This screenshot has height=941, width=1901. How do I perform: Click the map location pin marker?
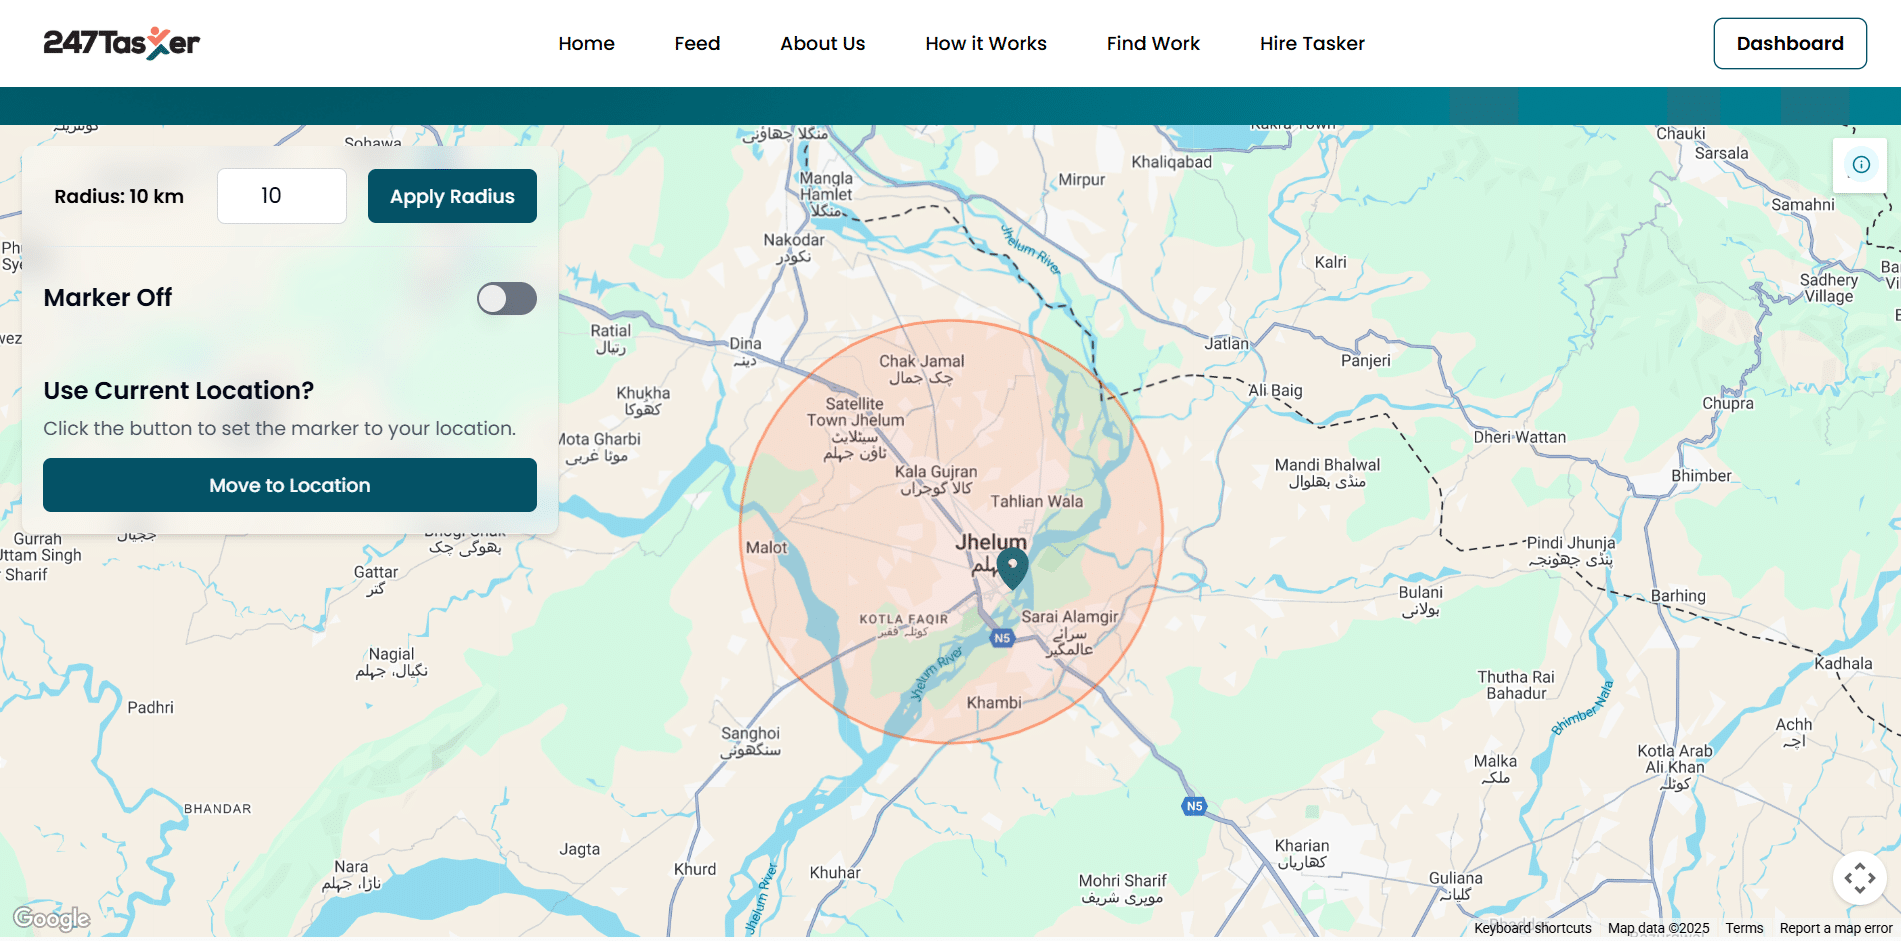1012,567
